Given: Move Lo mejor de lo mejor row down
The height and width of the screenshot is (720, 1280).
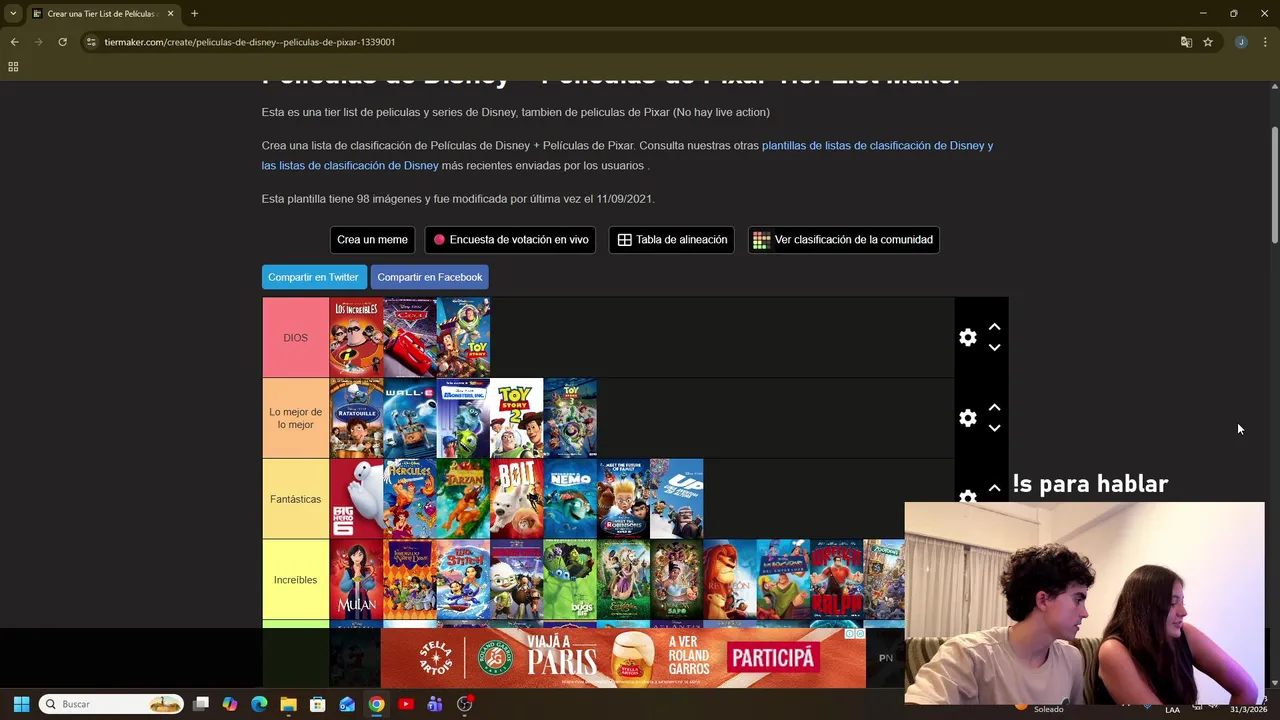Looking at the screenshot, I should pyautogui.click(x=994, y=429).
